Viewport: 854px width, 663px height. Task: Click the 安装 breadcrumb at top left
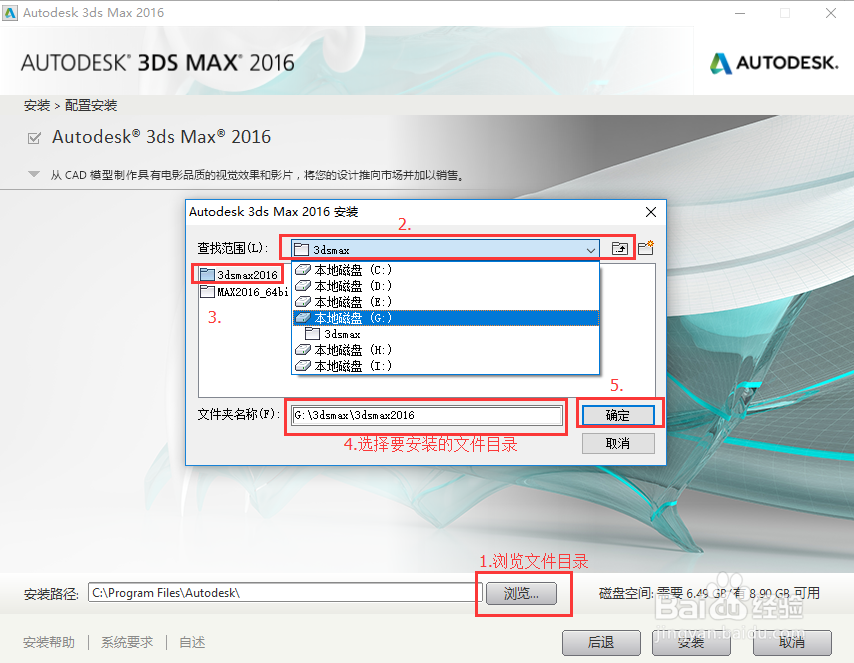click(33, 104)
